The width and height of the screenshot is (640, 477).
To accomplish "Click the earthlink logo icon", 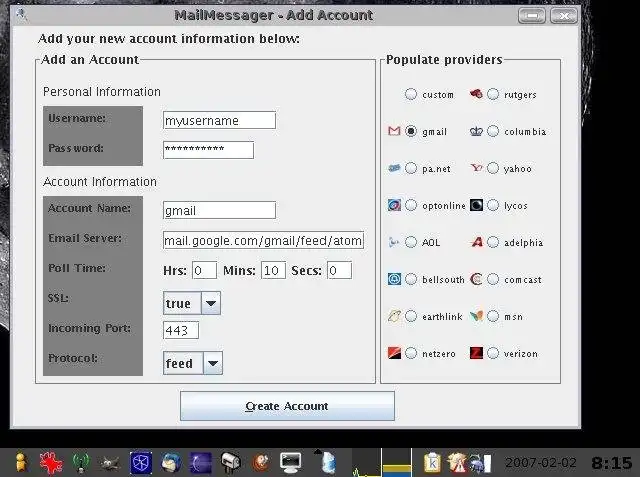I will [394, 316].
